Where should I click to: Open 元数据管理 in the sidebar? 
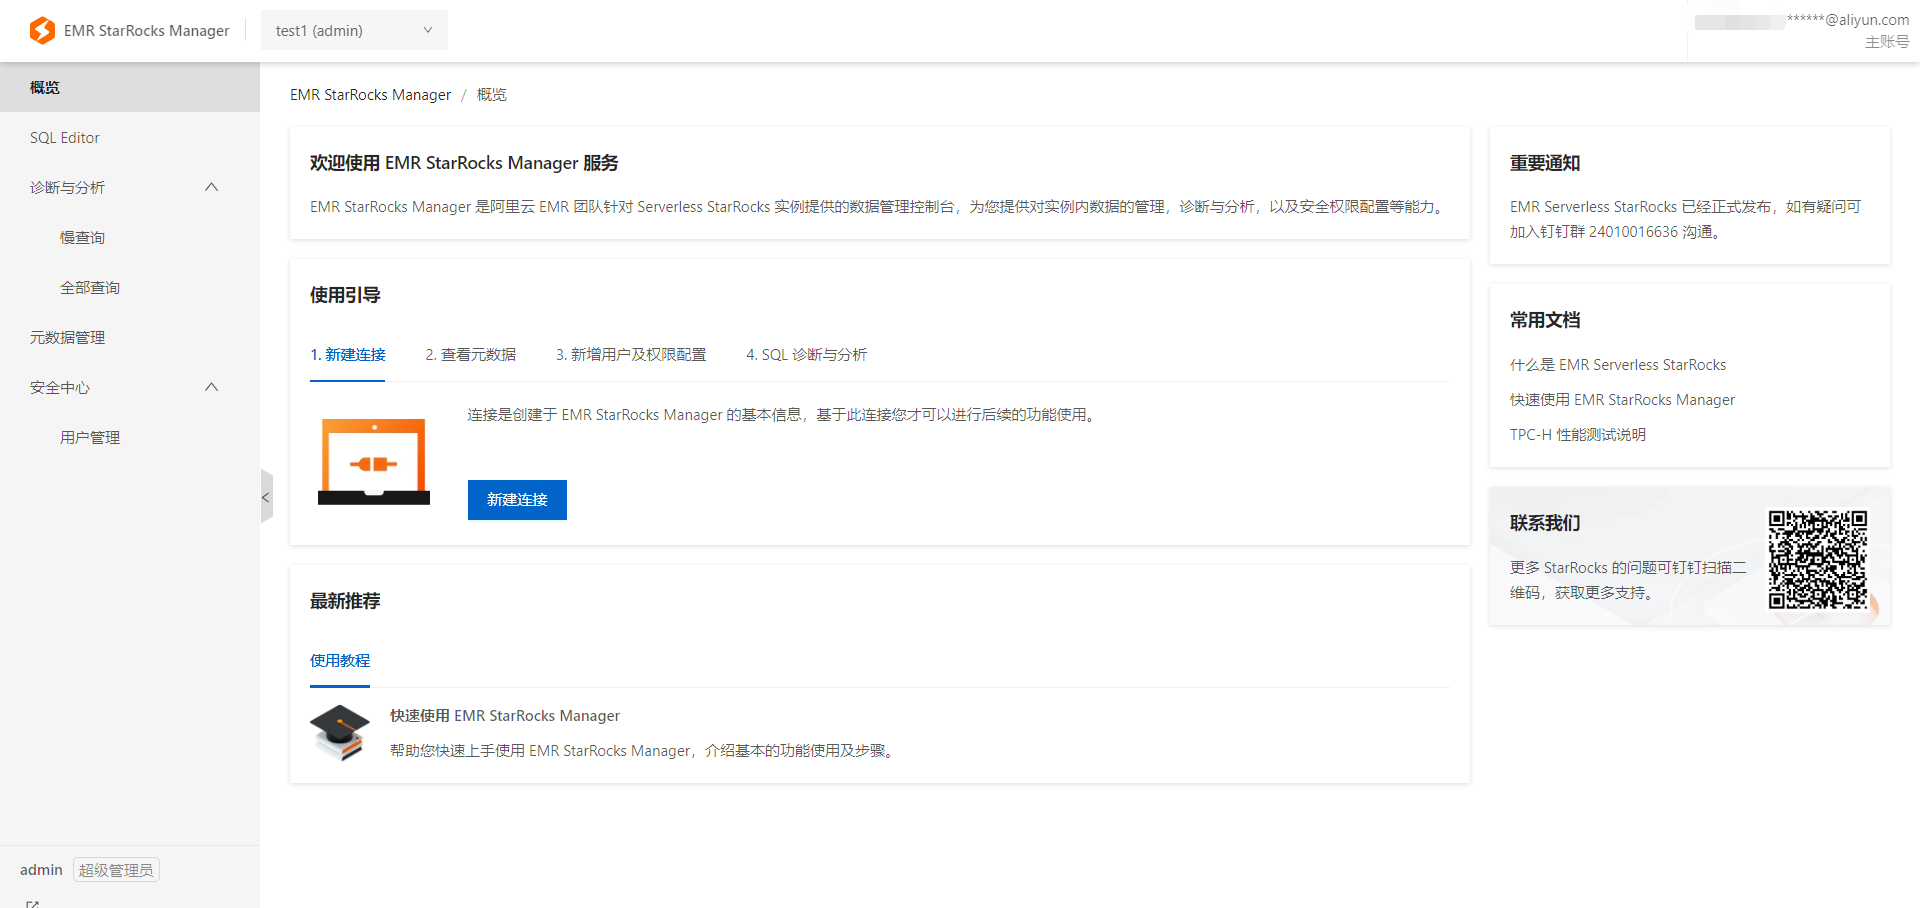click(x=67, y=338)
